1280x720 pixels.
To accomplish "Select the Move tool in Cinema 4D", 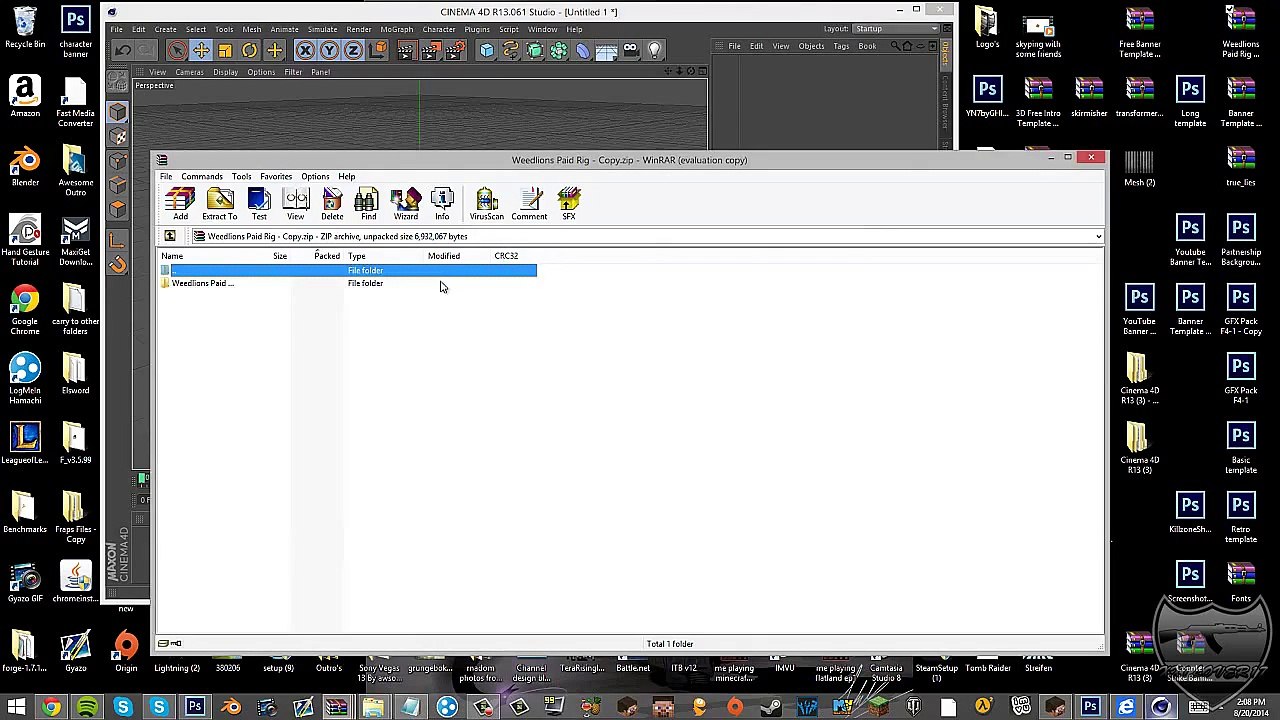I will pos(201,50).
